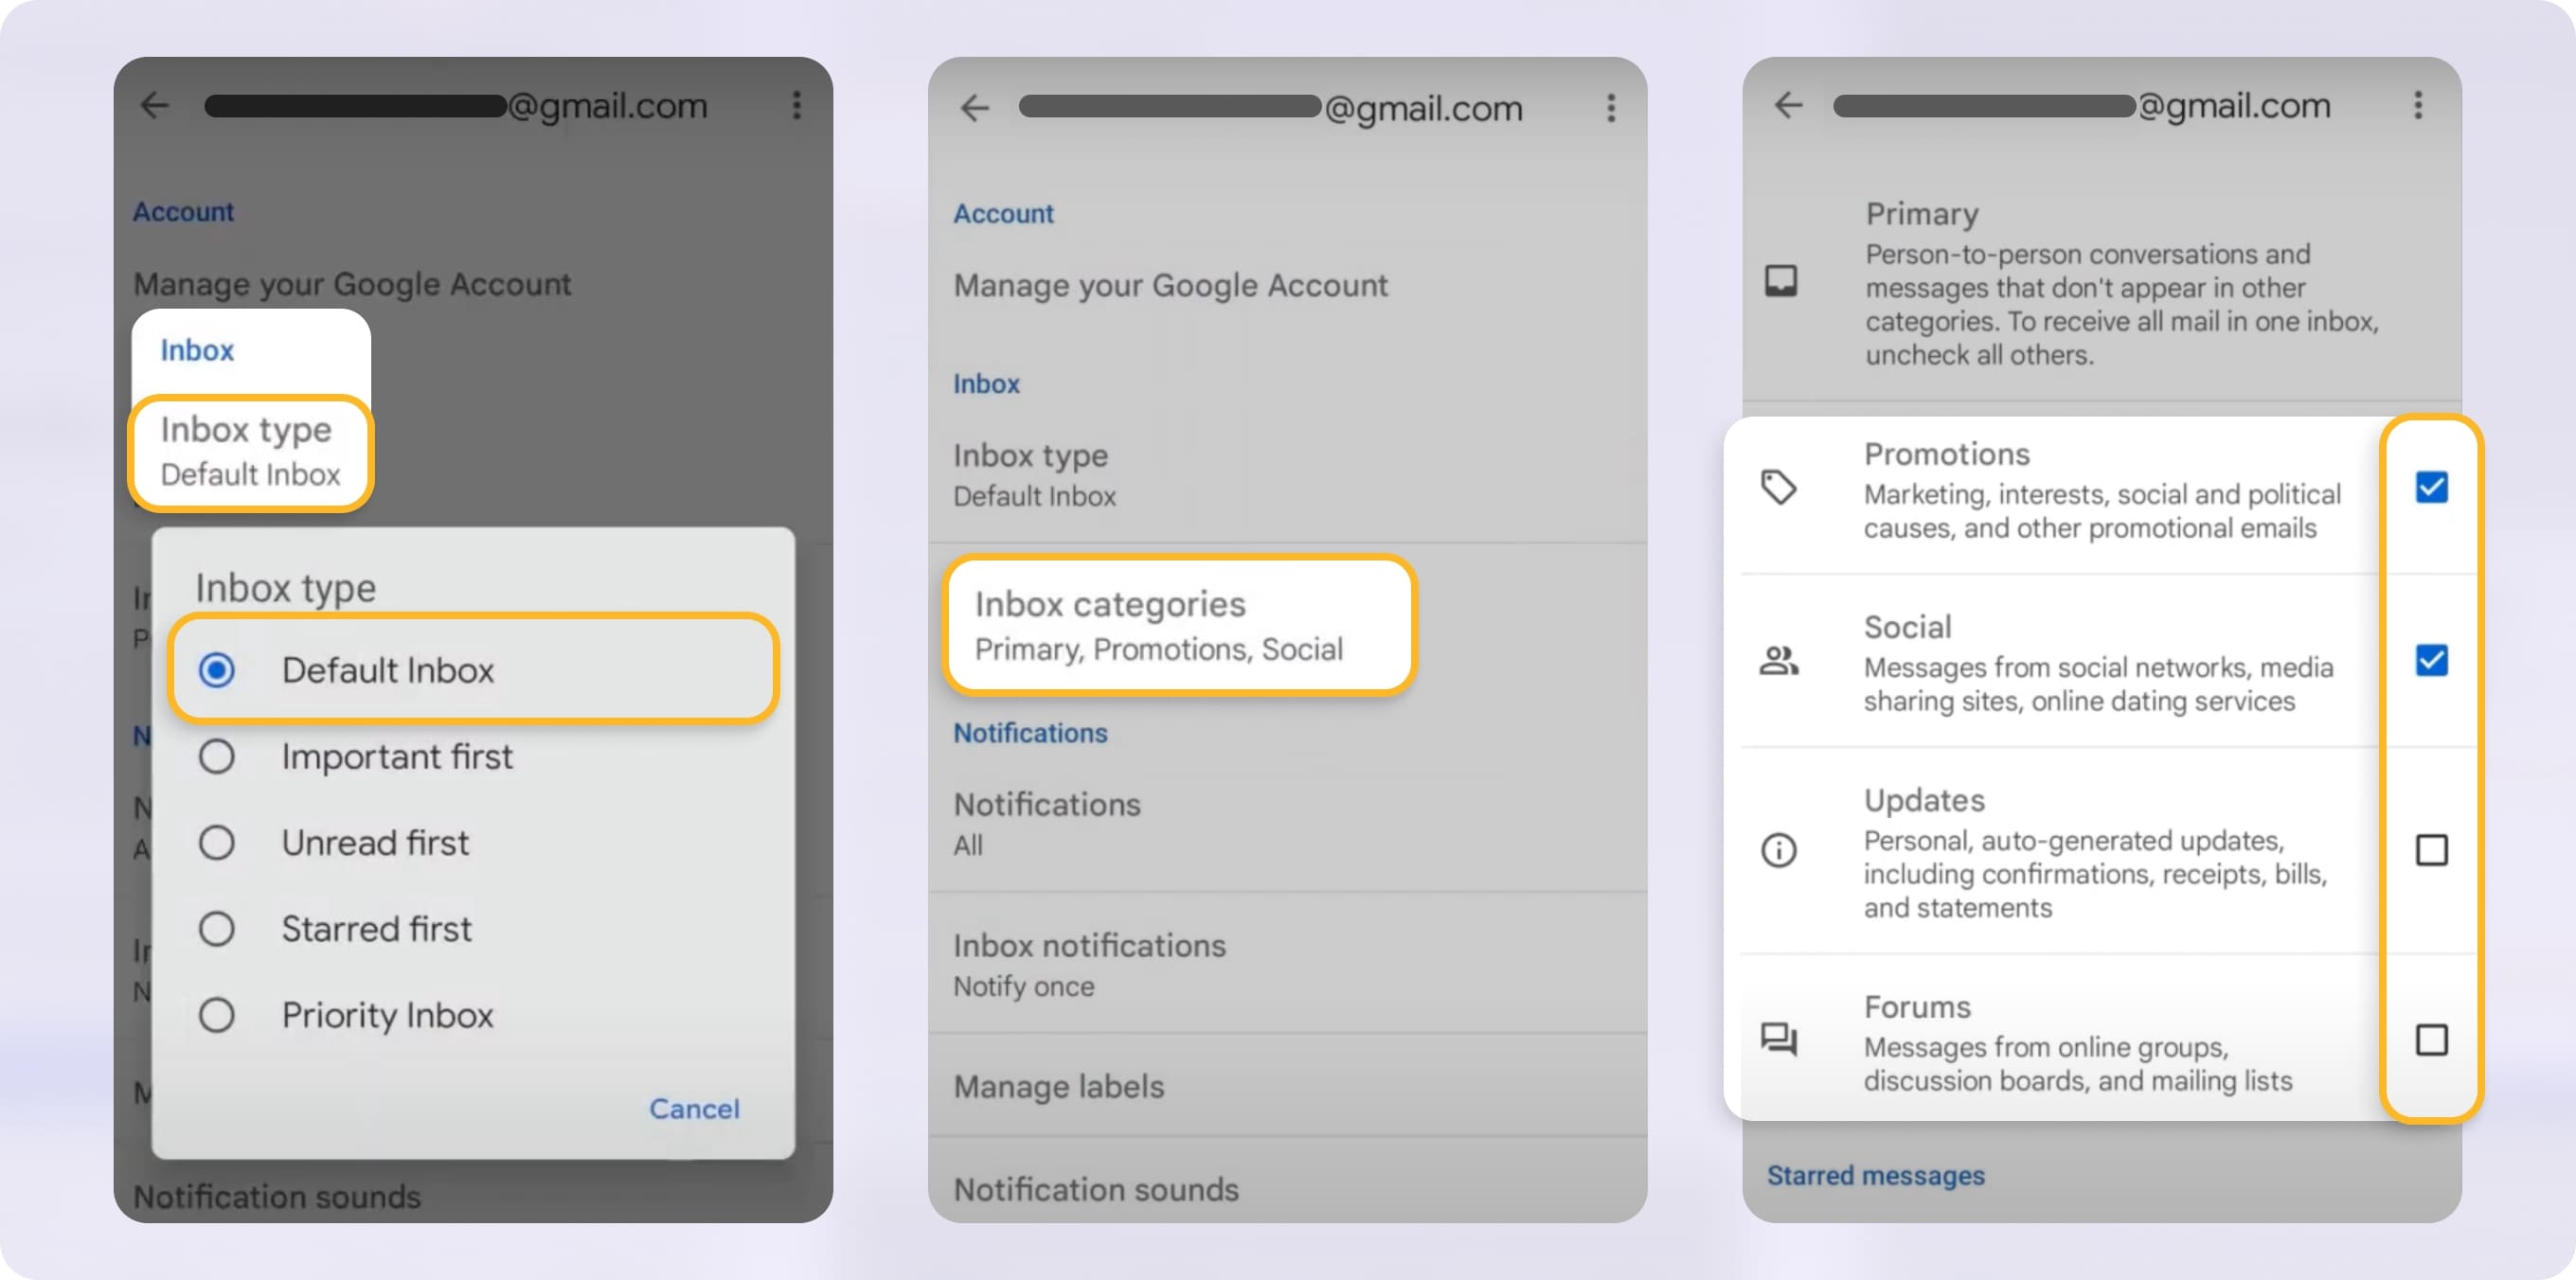Screen dimensions: 2576x1280
Task: Open Notification sounds settings
Action: [1096, 1189]
